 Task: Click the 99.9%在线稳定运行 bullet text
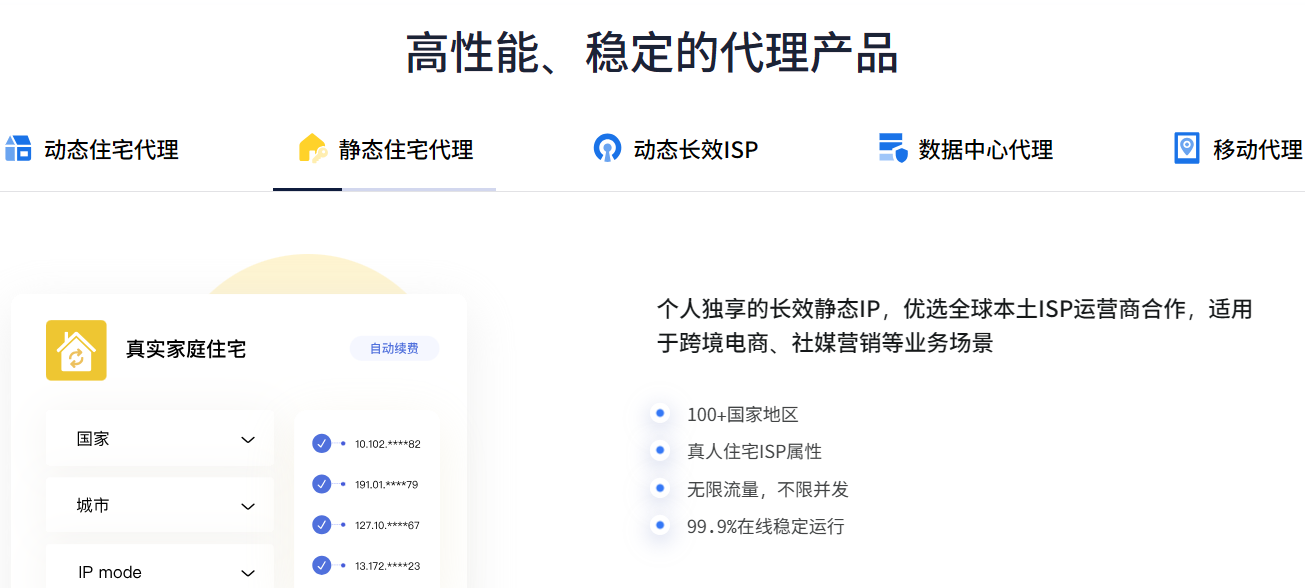[765, 526]
